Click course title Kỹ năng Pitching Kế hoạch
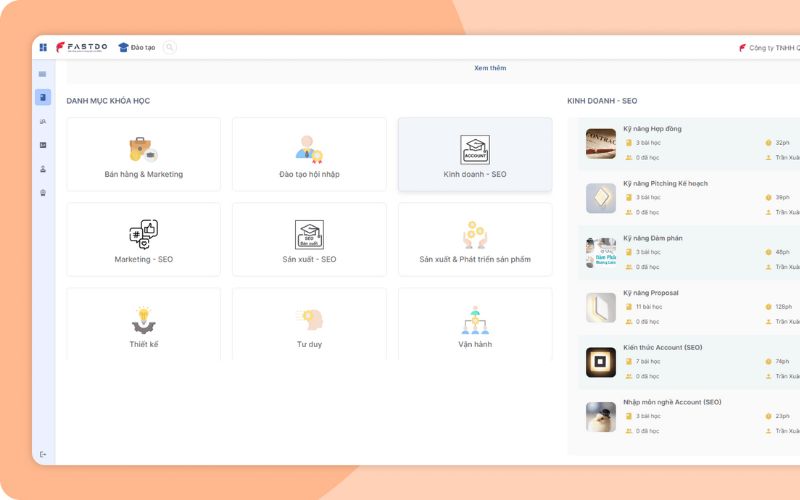The width and height of the screenshot is (800, 500). tap(665, 183)
